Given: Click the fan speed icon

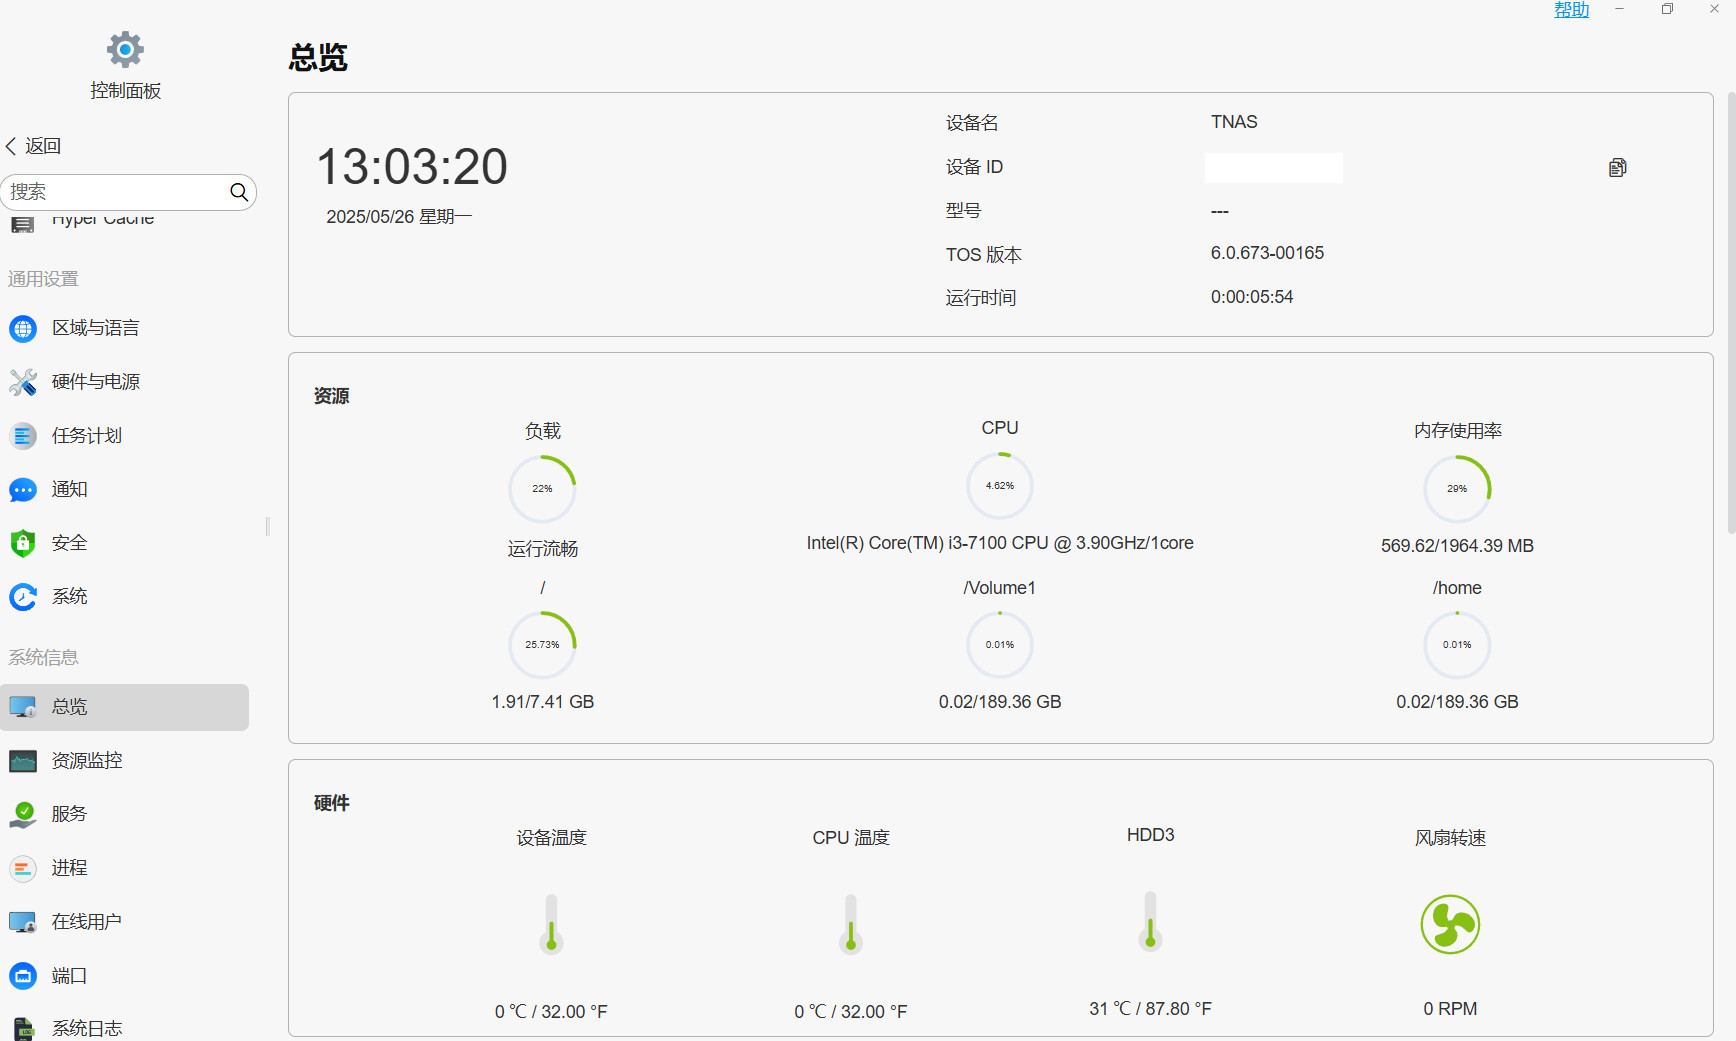Looking at the screenshot, I should click(x=1450, y=924).
